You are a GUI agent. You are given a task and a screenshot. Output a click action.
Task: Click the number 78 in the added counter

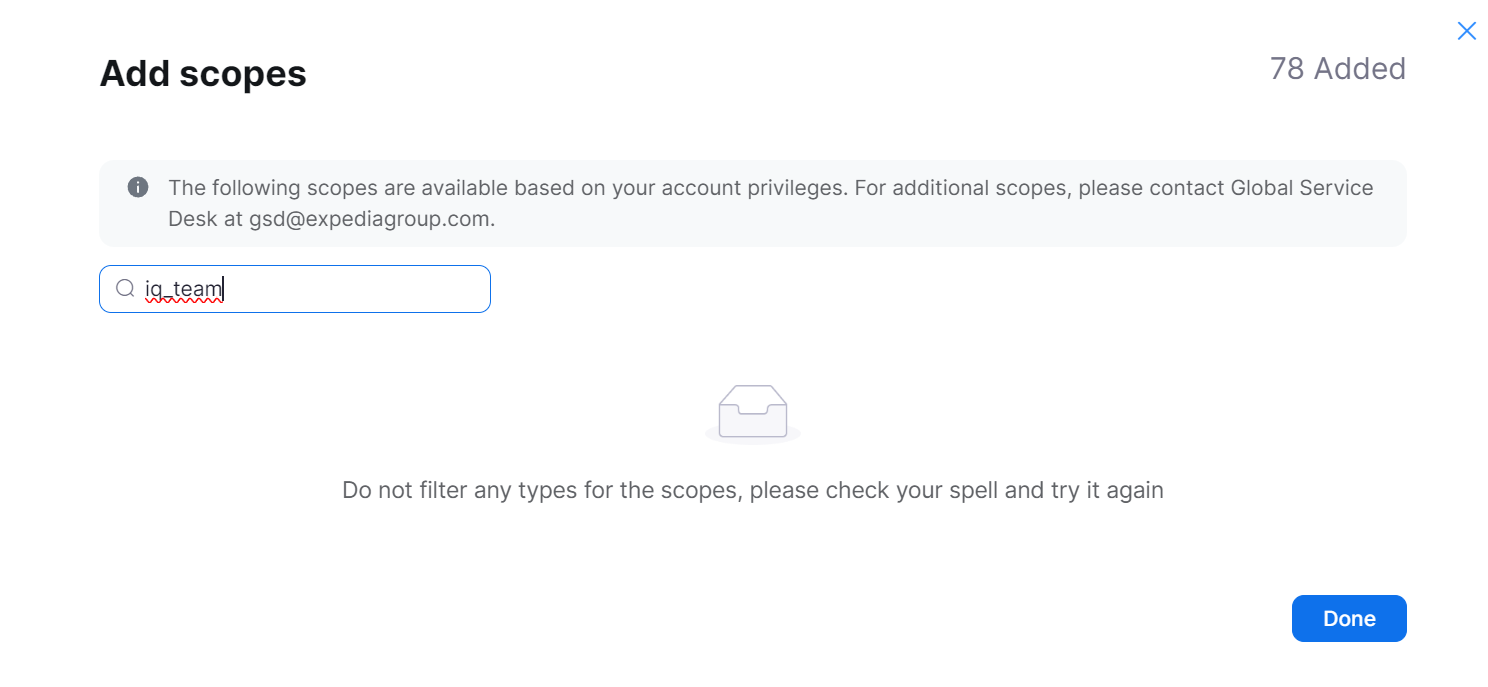1286,69
